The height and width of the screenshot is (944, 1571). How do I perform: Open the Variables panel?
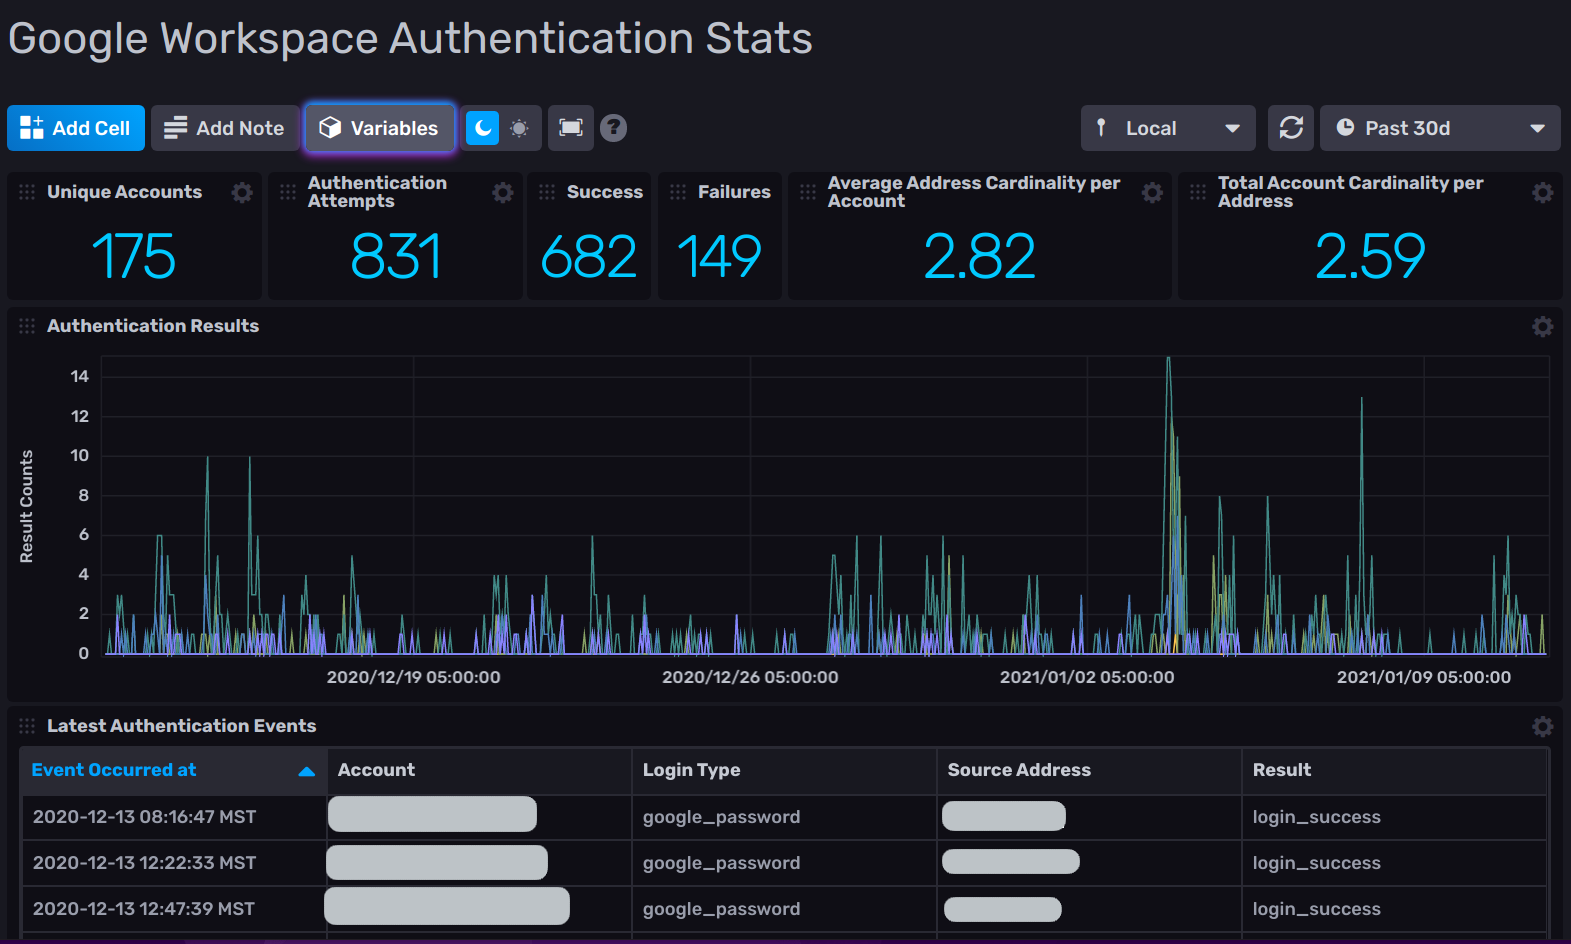(x=380, y=128)
